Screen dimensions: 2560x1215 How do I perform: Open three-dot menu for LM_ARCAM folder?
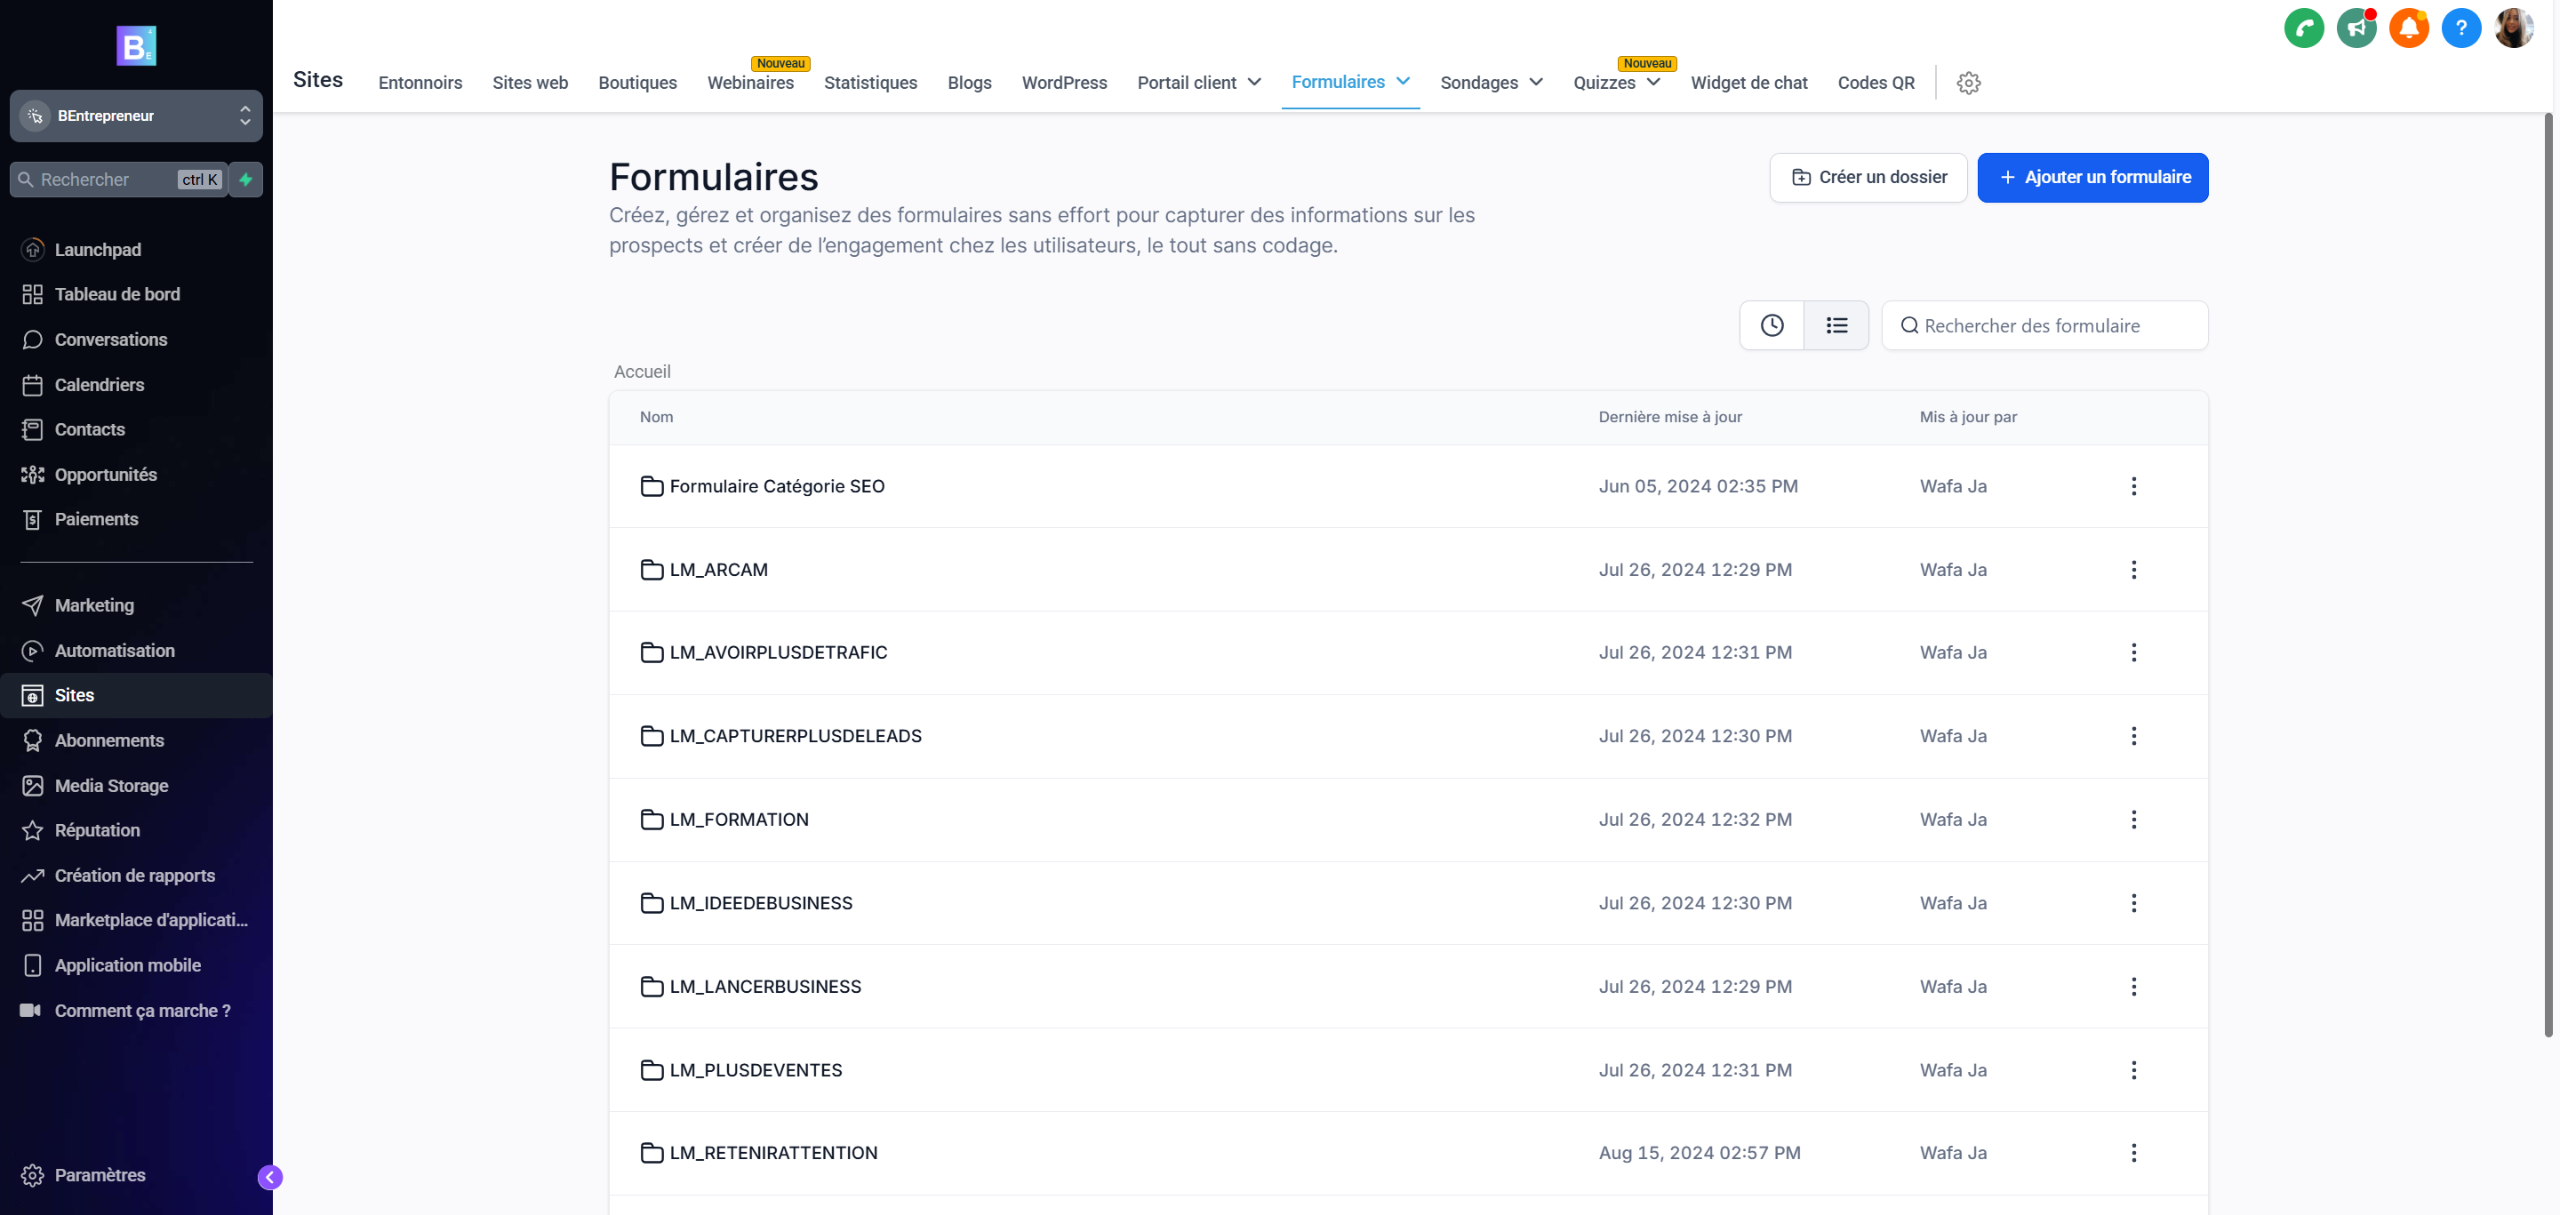point(2133,570)
